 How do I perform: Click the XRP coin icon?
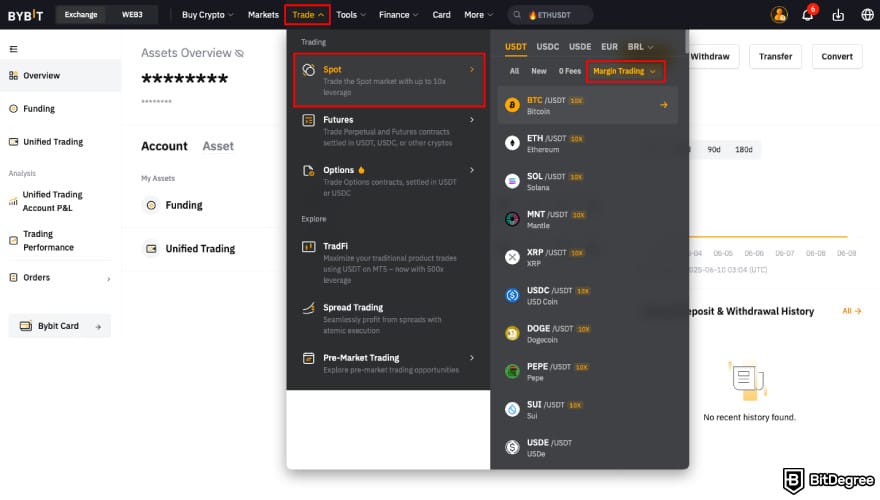pos(512,257)
